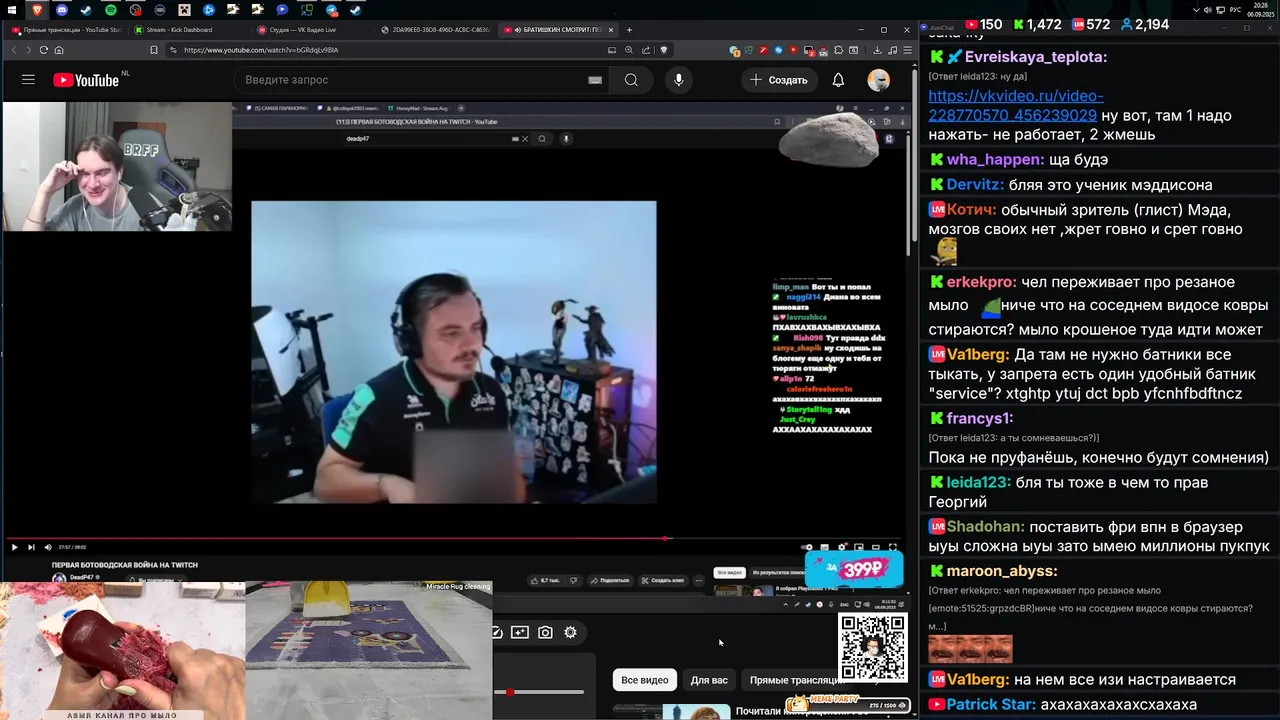Click chat username 'francys1'
Image resolution: width=1280 pixels, height=720 pixels.
coord(980,419)
